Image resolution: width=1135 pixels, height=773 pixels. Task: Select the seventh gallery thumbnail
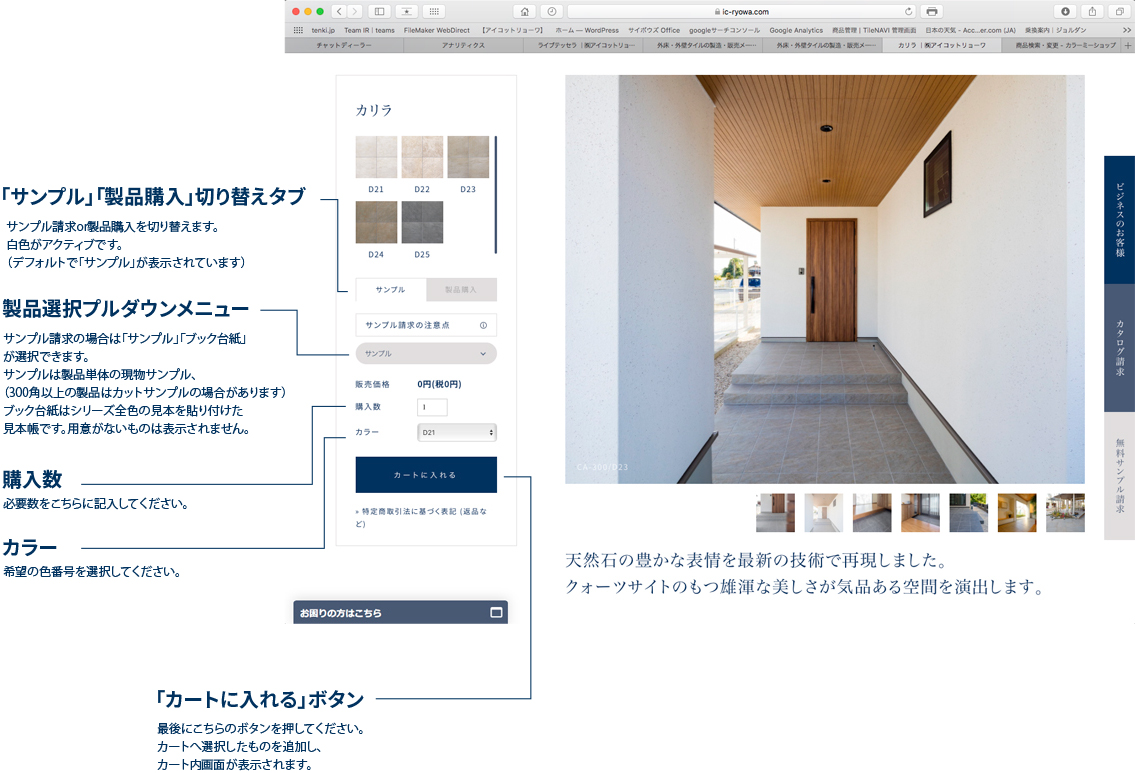[1066, 512]
